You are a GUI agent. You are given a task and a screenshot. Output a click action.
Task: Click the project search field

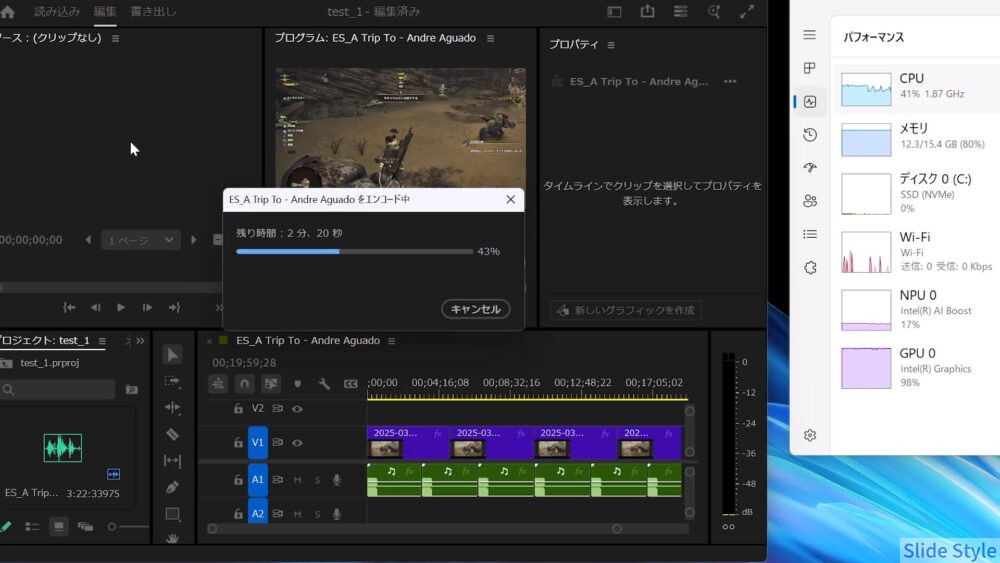click(58, 389)
